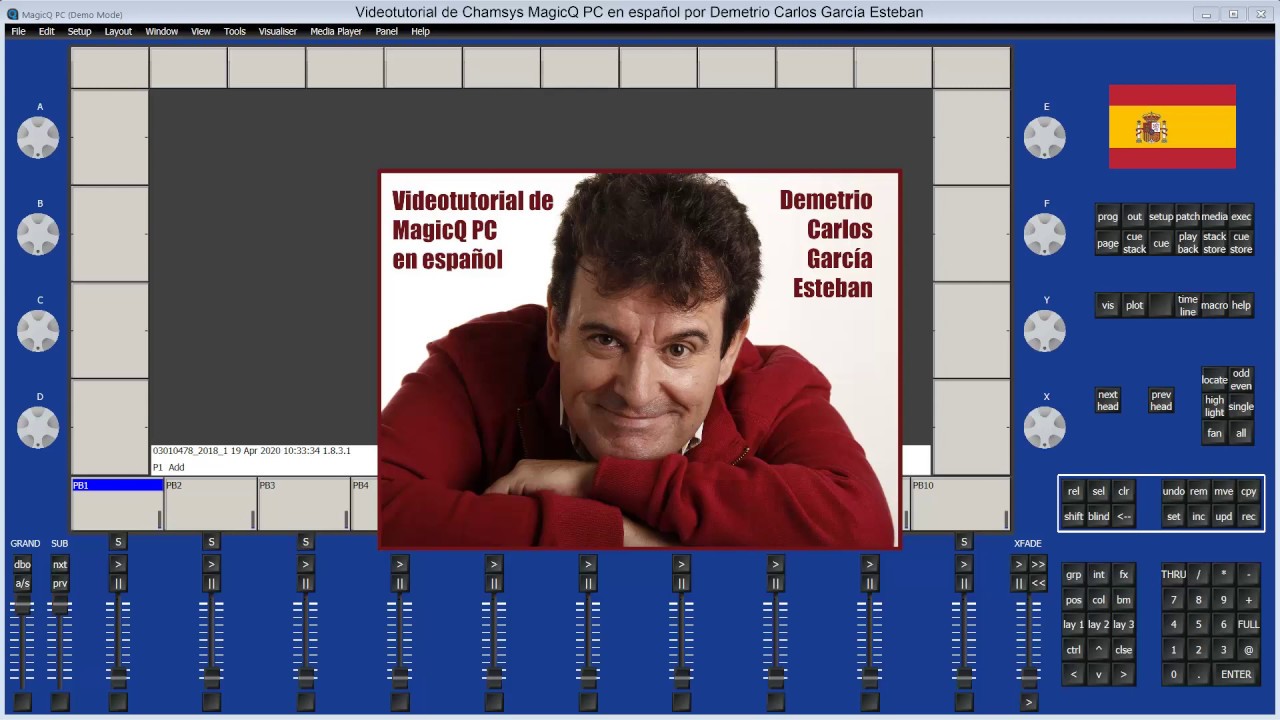The image size is (1280, 720).
Task: Open the Edit menu
Action: (x=47, y=31)
